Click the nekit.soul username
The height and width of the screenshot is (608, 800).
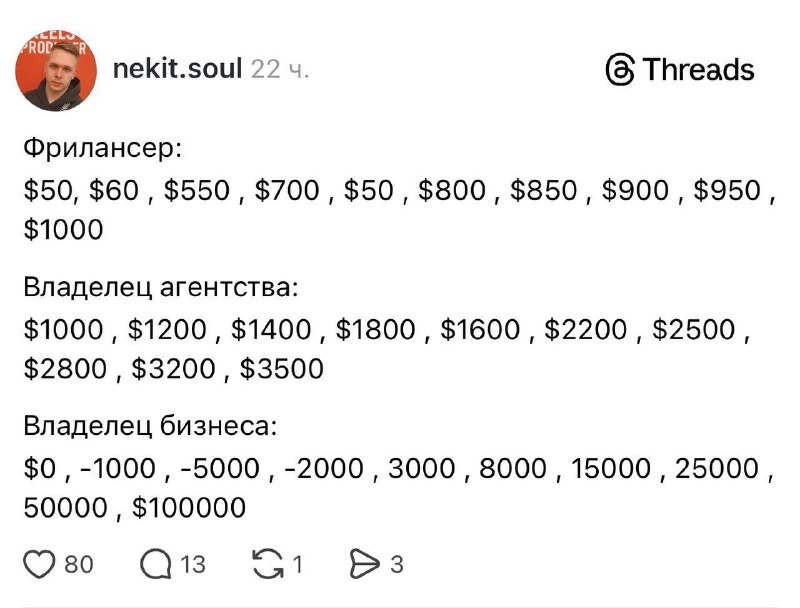[x=178, y=70]
